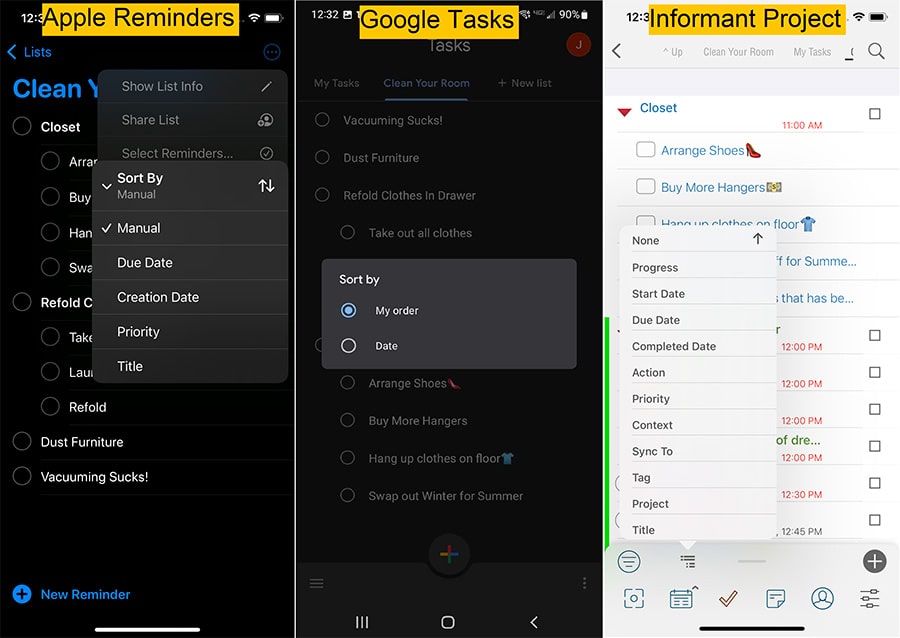Complete the Vacuuming Sucks! circle in Apple Reminders
This screenshot has width=900, height=638.
pyautogui.click(x=22, y=476)
